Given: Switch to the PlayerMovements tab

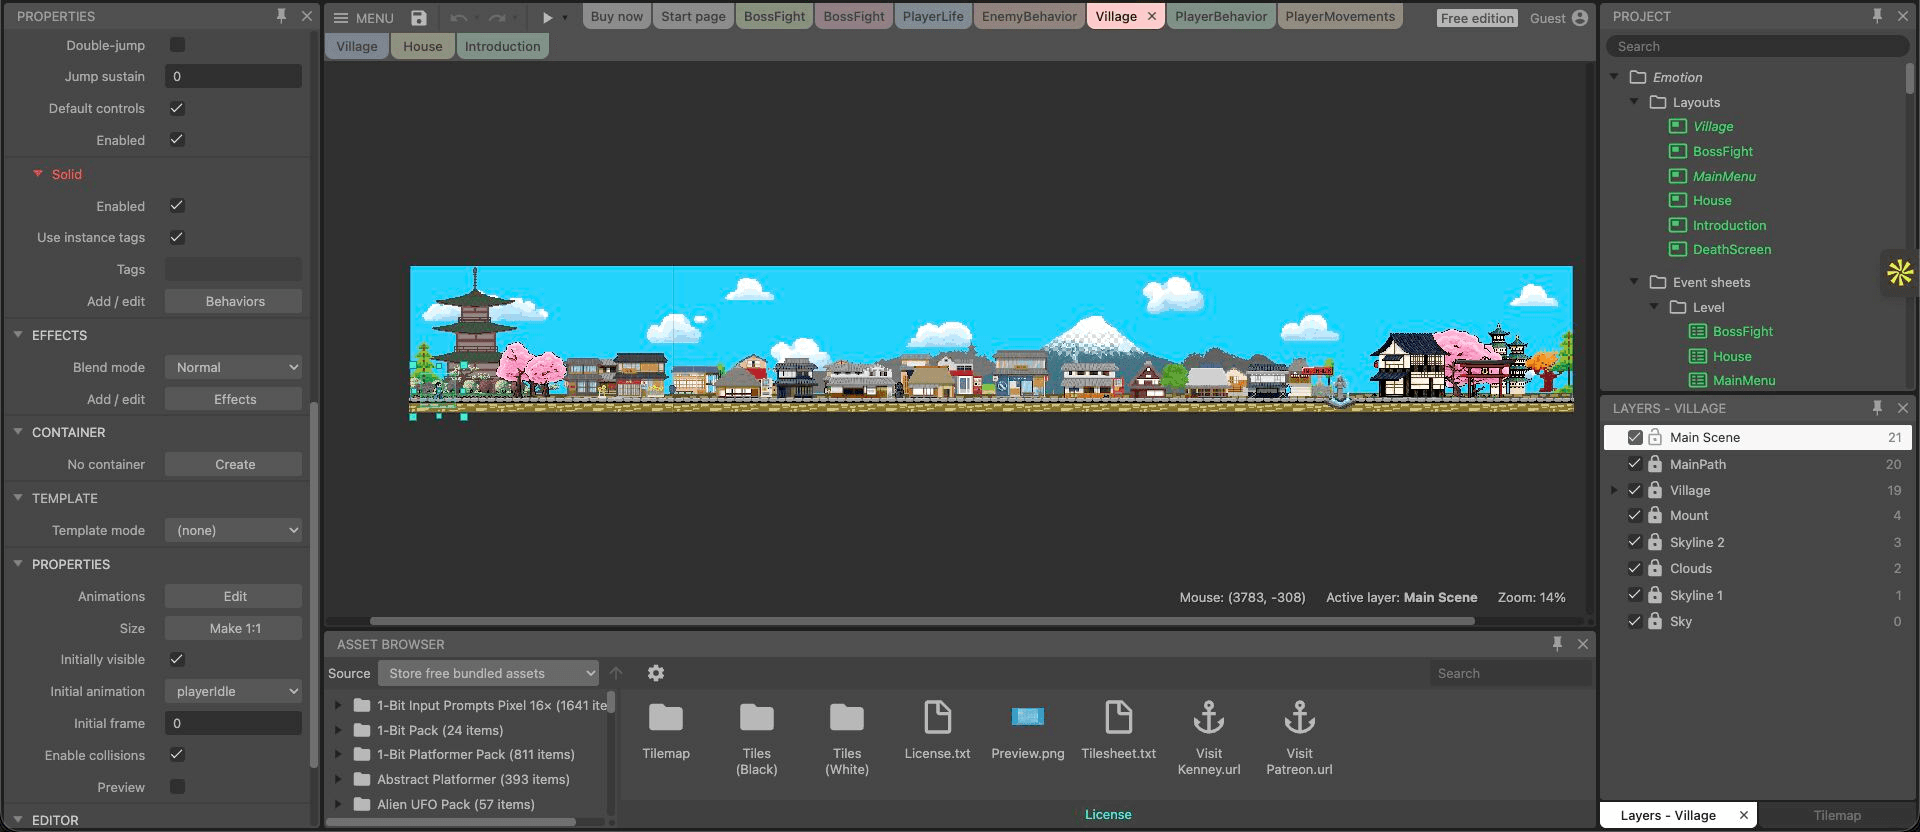Looking at the screenshot, I should click(1340, 16).
